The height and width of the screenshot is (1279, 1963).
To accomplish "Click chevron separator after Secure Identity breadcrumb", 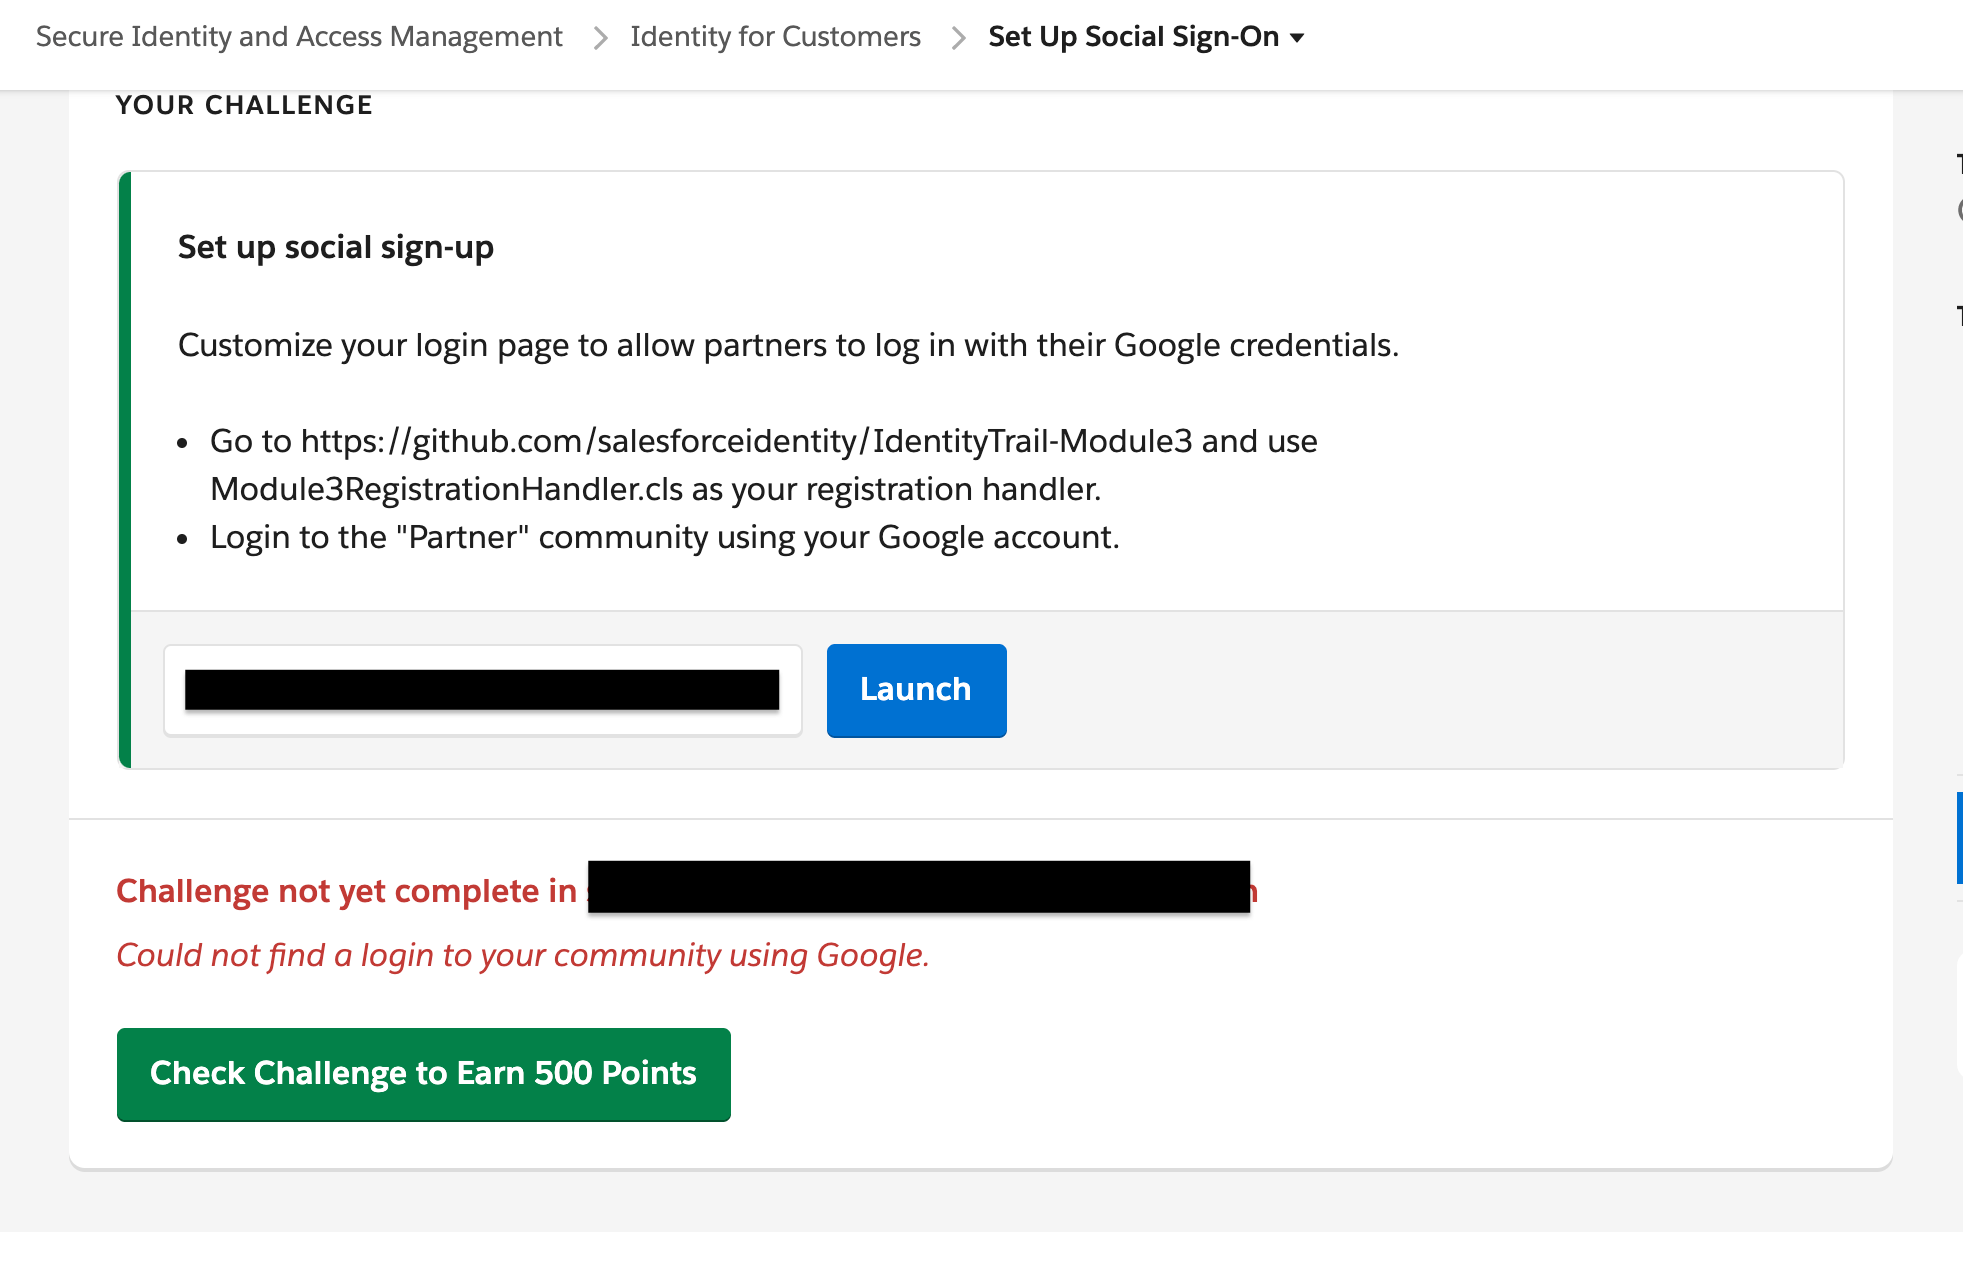I will [x=600, y=38].
